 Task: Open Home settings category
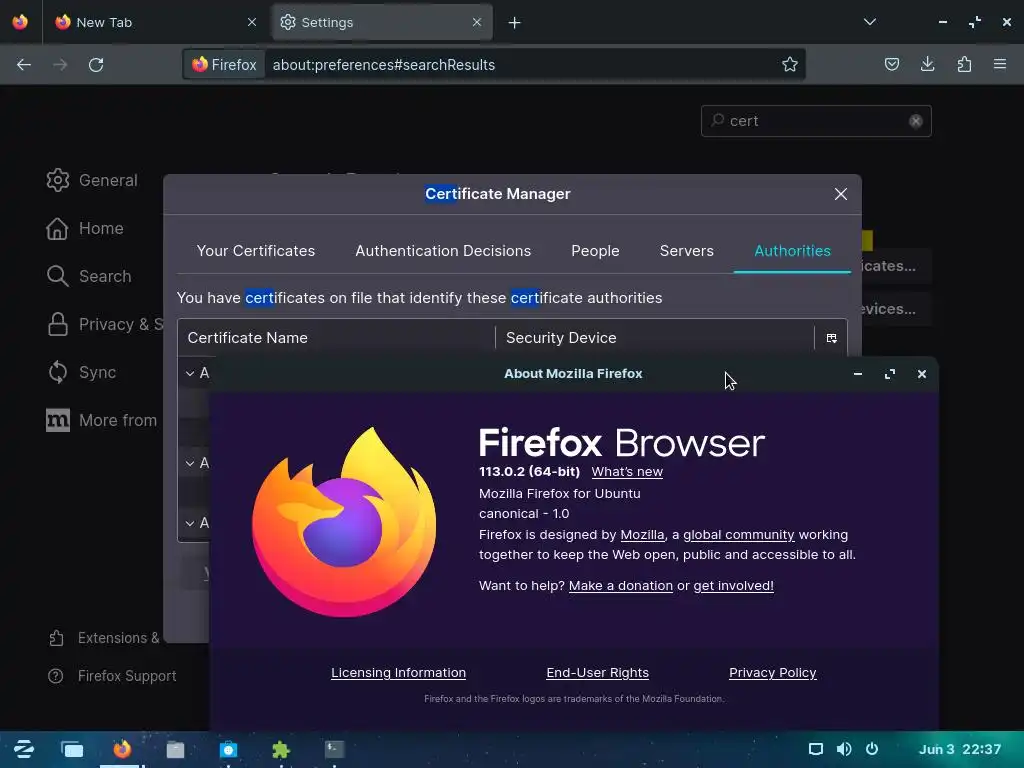click(x=85, y=229)
